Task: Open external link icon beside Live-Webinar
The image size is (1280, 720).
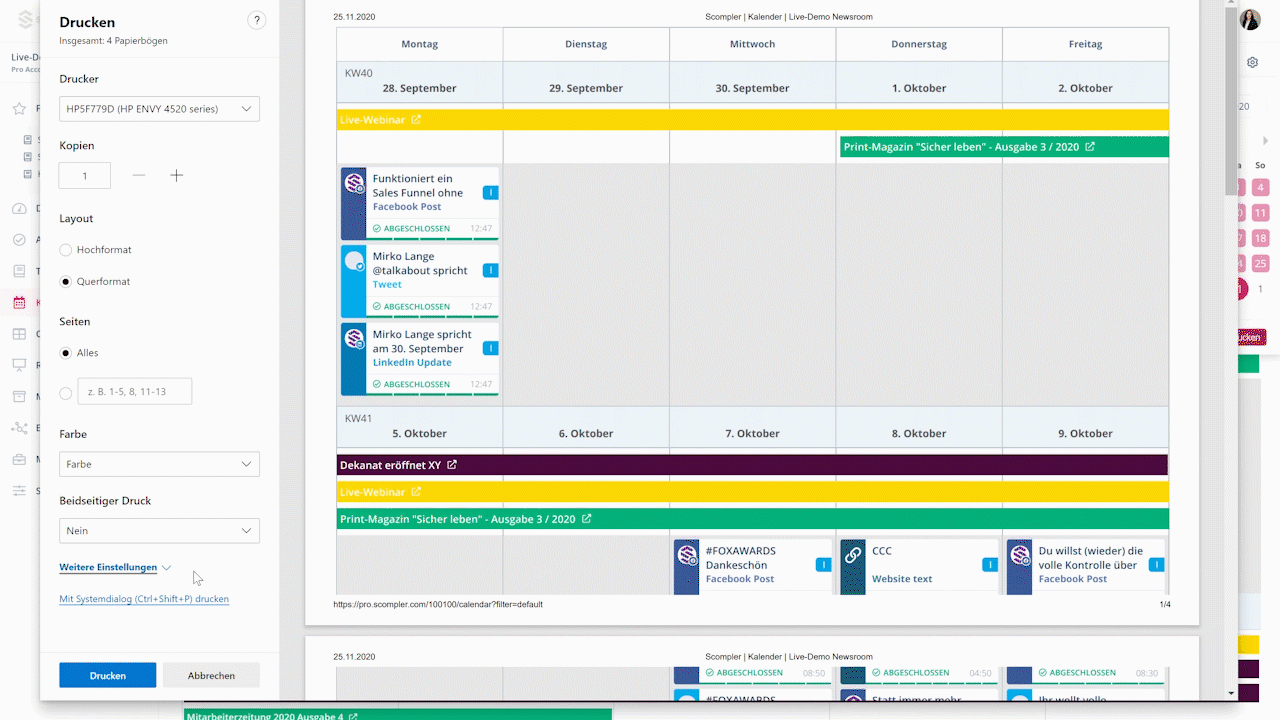Action: point(416,120)
